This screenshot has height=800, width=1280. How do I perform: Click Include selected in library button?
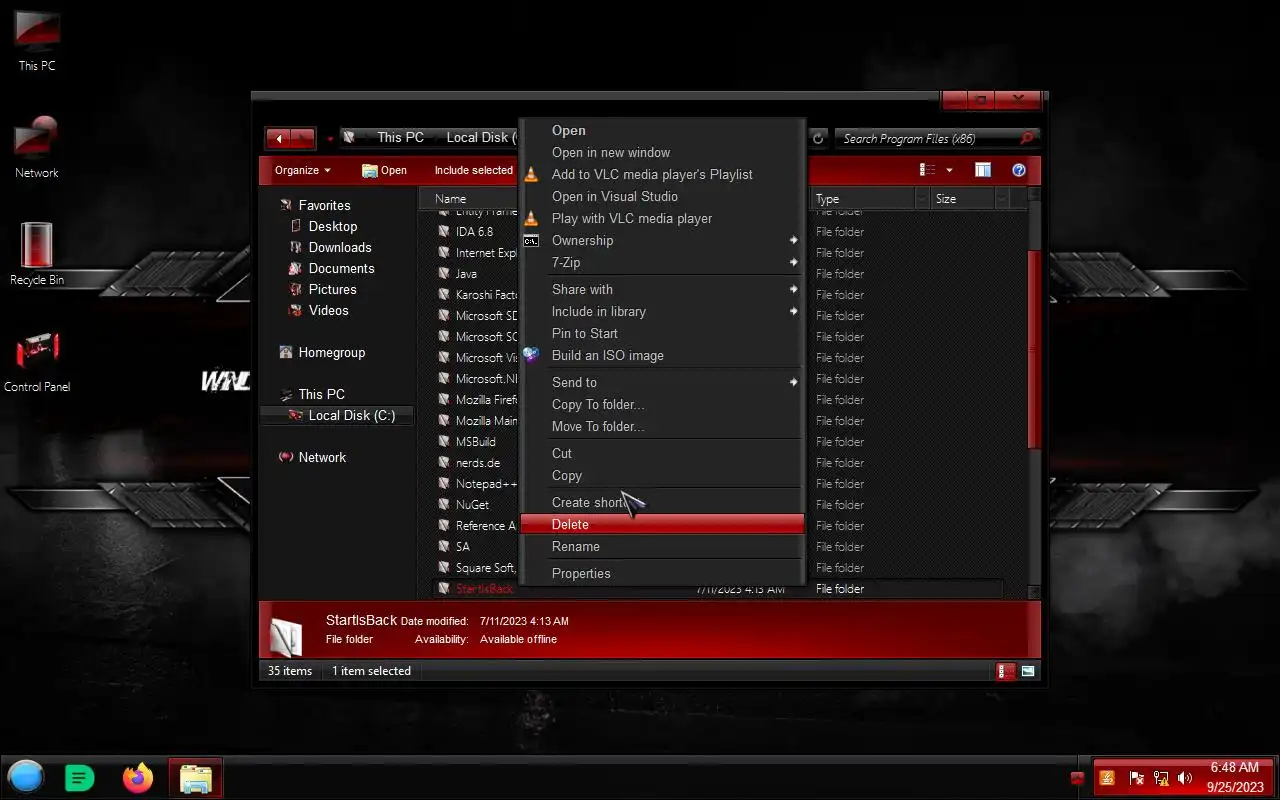tap(474, 170)
